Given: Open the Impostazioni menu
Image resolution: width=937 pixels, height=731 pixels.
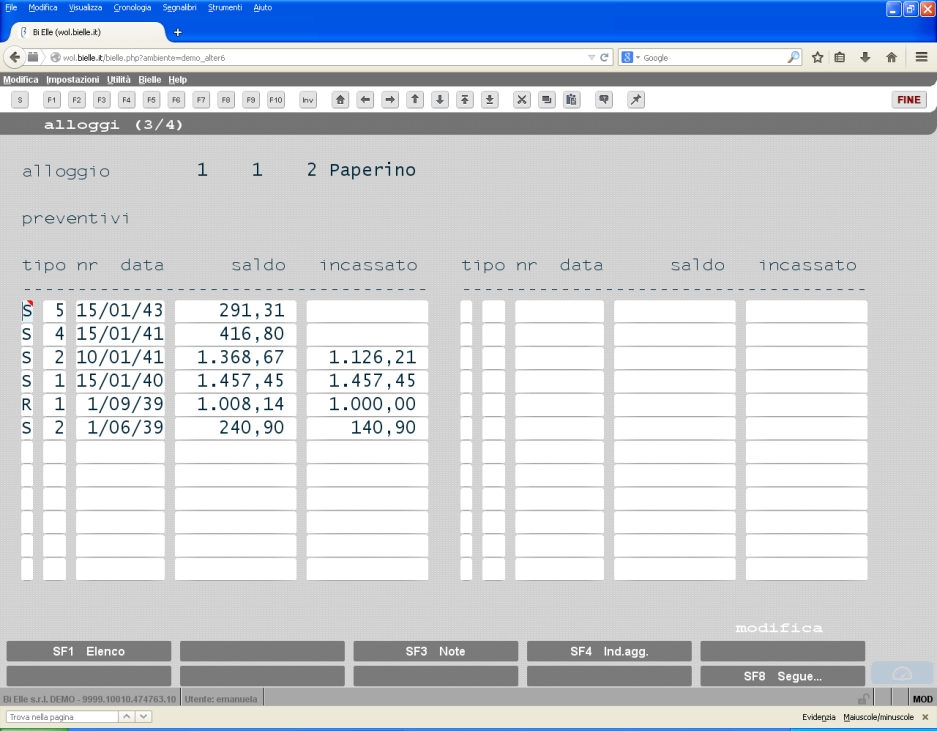Looking at the screenshot, I should point(72,79).
